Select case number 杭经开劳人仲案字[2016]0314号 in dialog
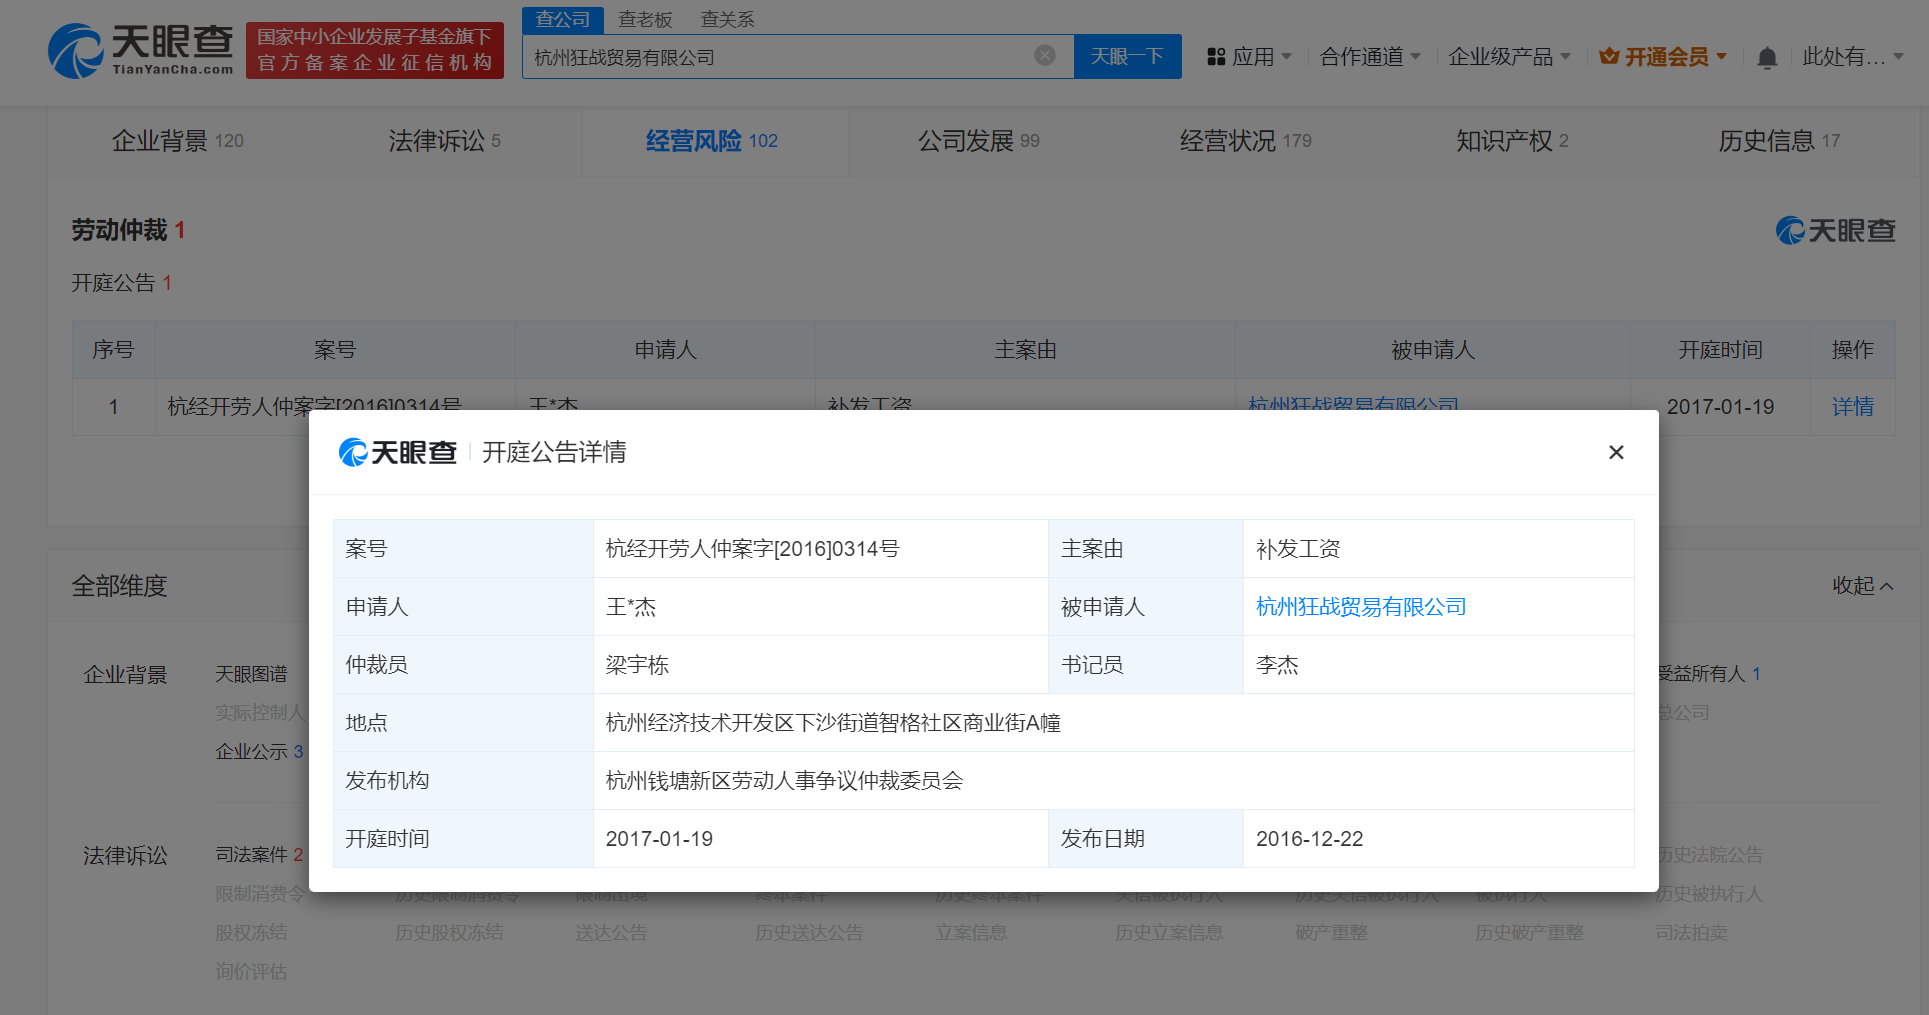The width and height of the screenshot is (1929, 1015). pyautogui.click(x=752, y=549)
